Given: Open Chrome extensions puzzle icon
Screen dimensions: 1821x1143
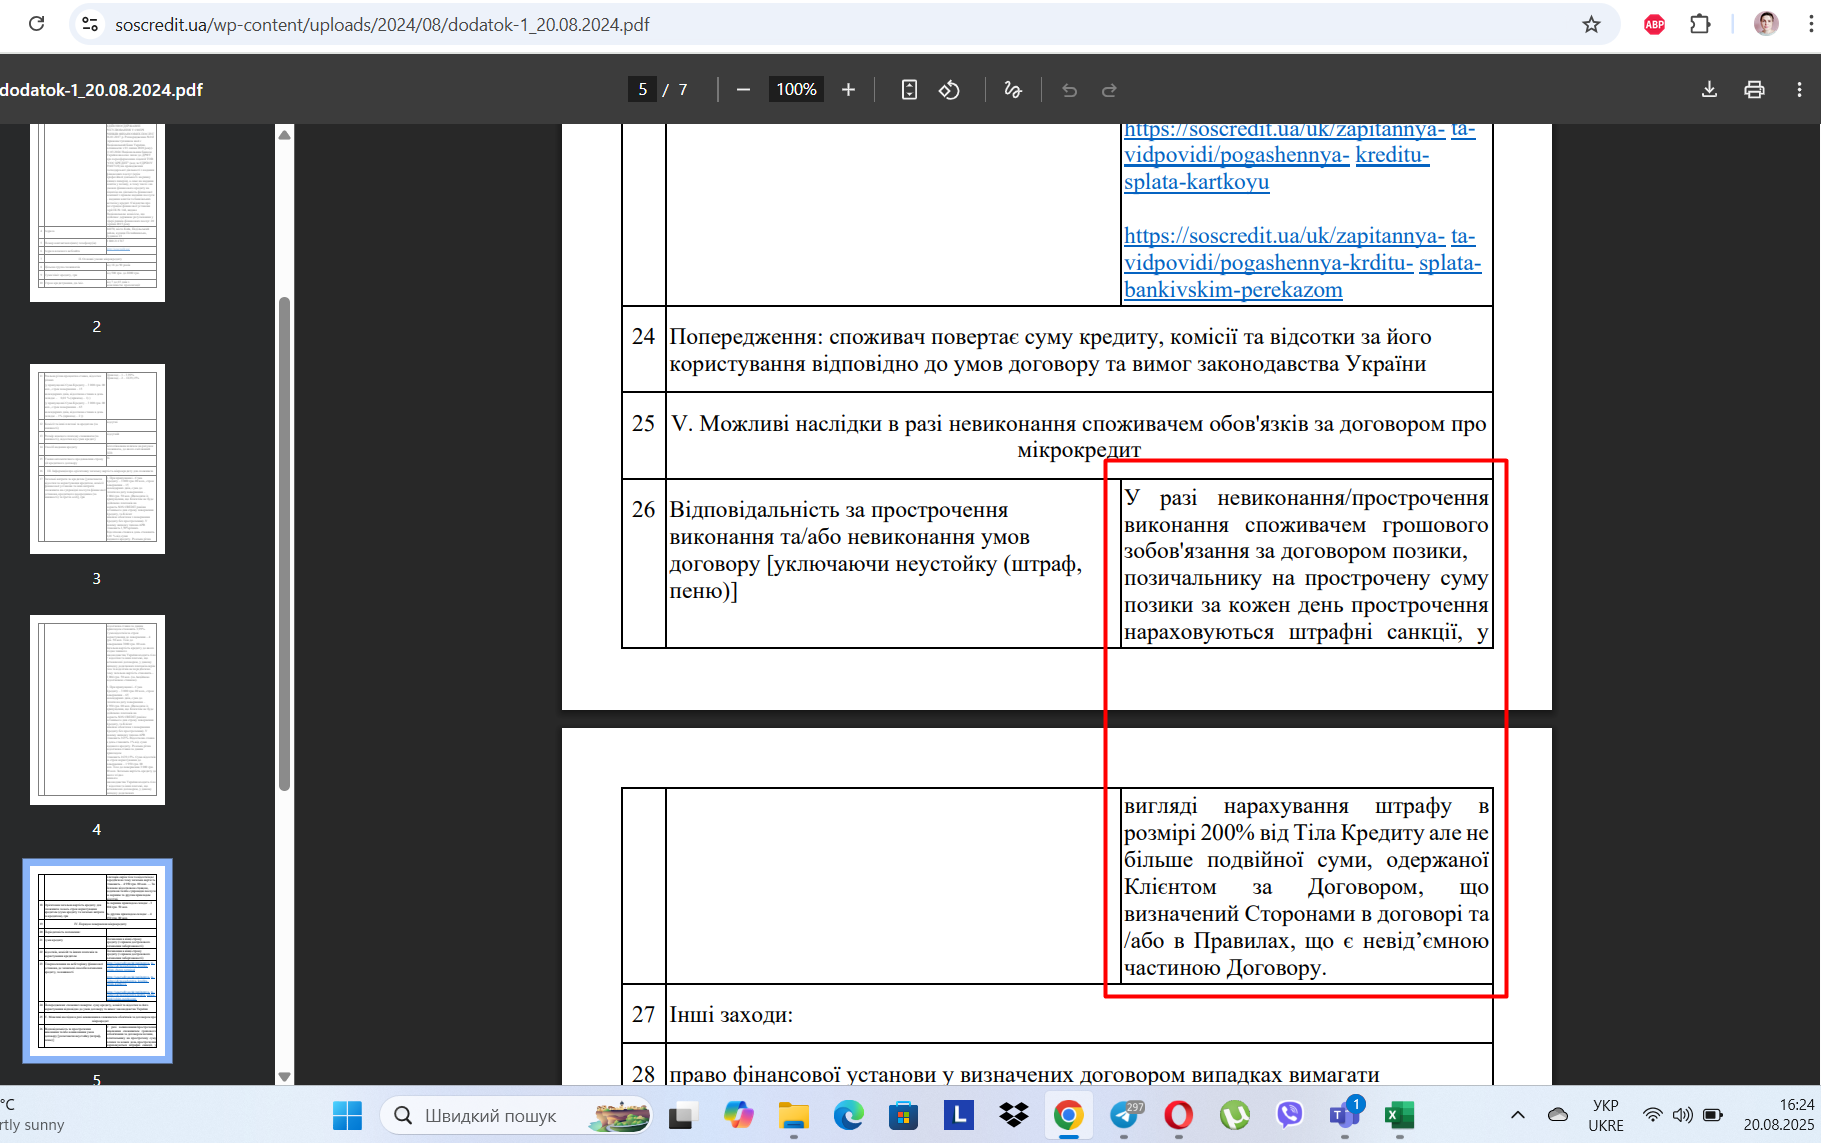Looking at the screenshot, I should point(1700,24).
